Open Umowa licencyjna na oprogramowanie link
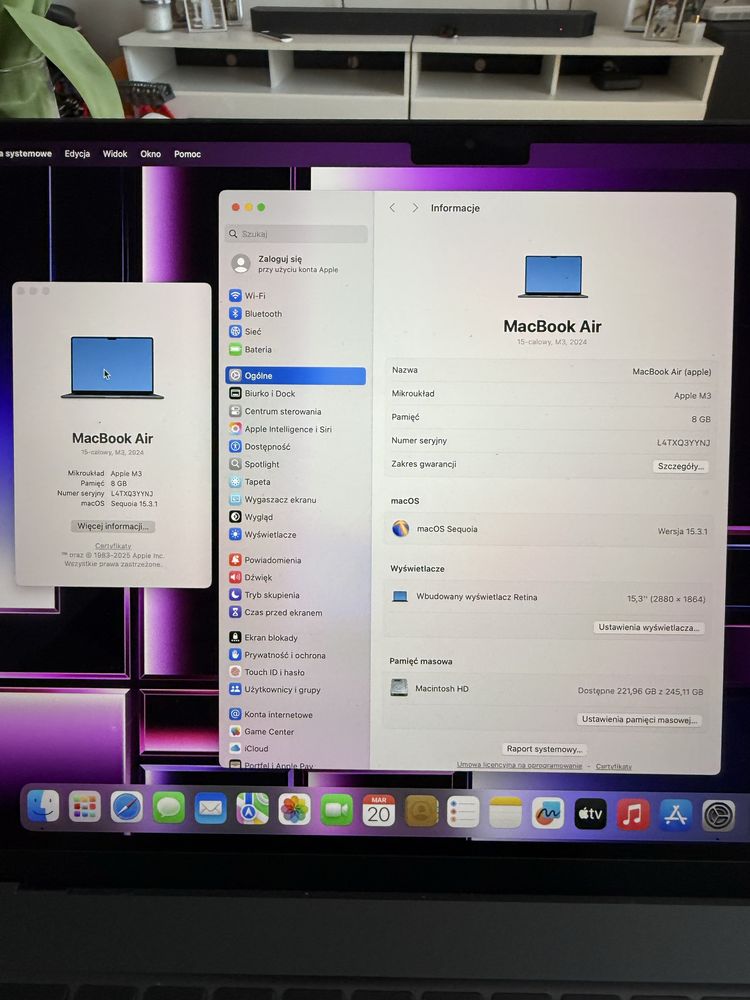The image size is (750, 1000). (x=519, y=765)
